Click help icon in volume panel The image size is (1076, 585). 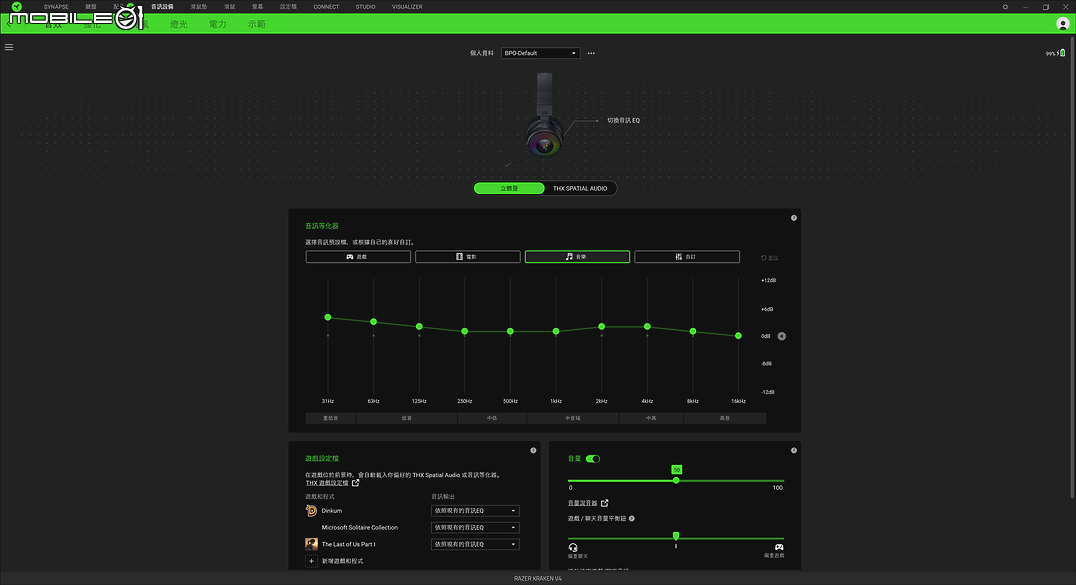[794, 450]
